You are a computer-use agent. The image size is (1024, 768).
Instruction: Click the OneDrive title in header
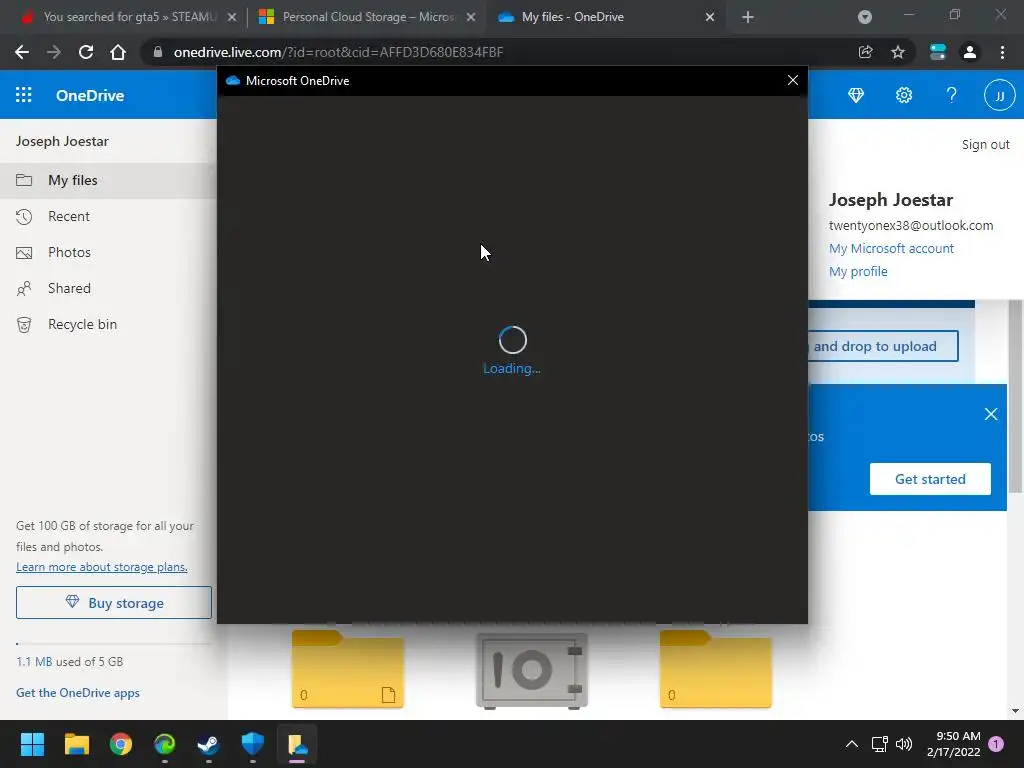(90, 95)
